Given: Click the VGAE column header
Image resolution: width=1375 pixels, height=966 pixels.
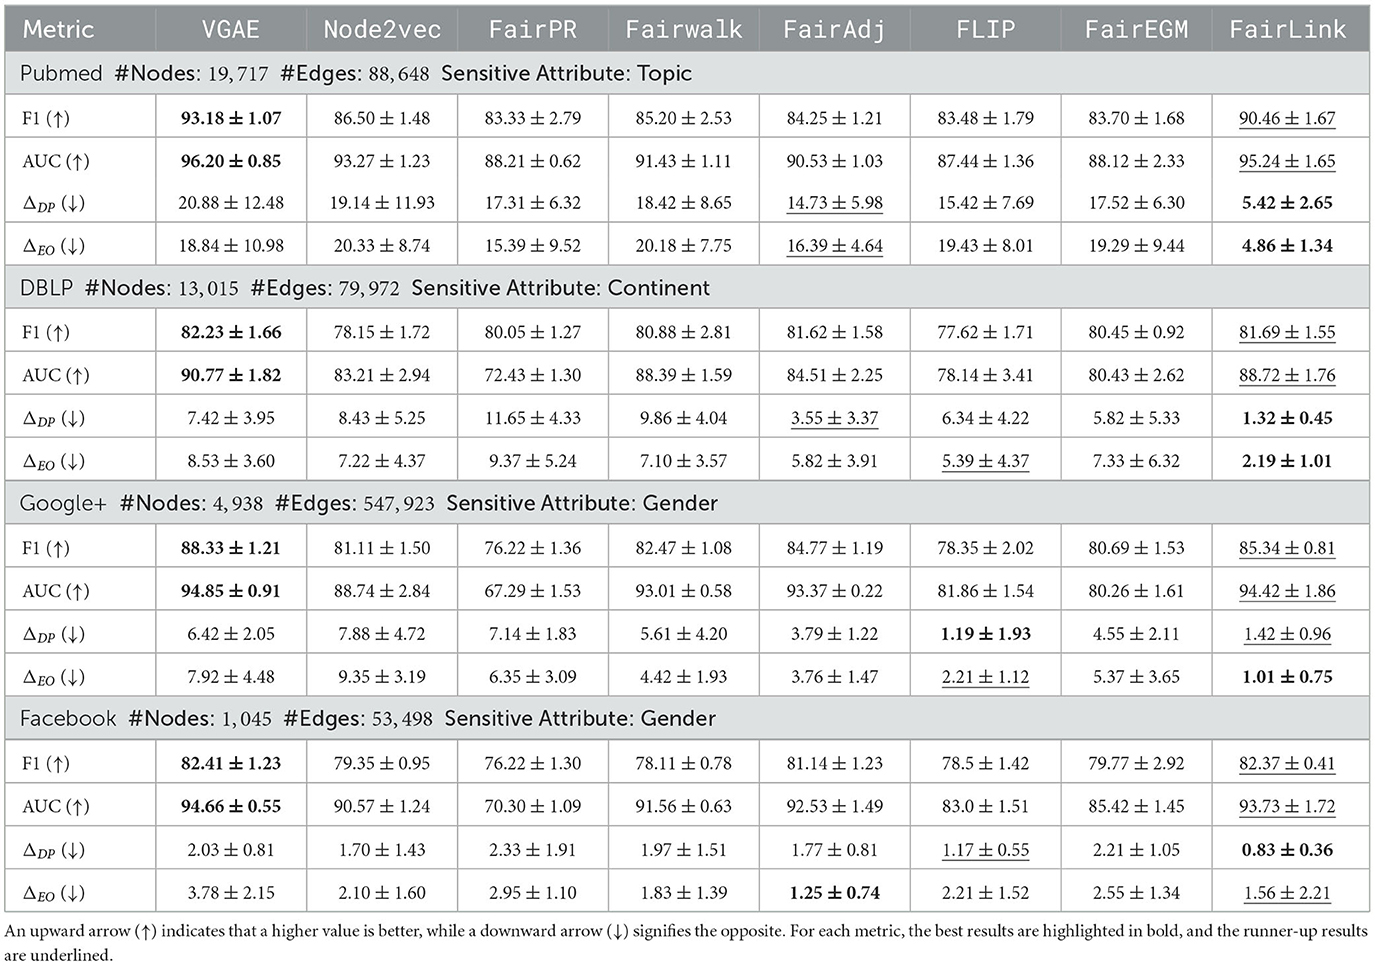Looking at the screenshot, I should [x=230, y=29].
